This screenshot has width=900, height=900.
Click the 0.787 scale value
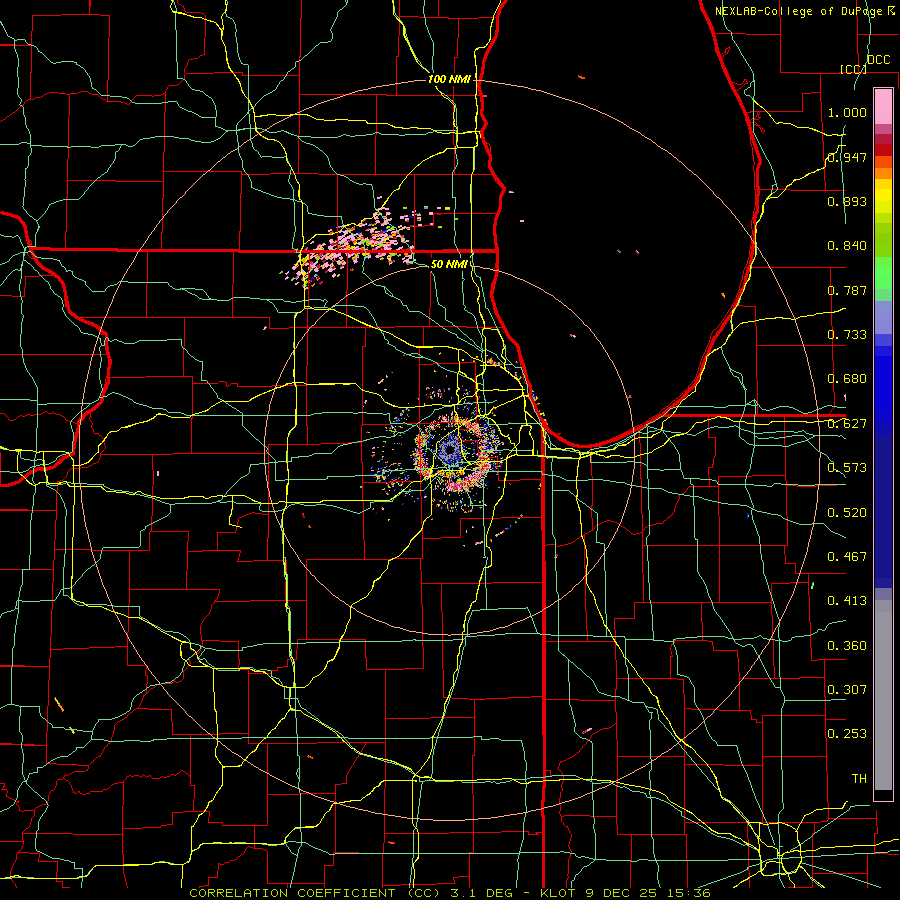[847, 290]
